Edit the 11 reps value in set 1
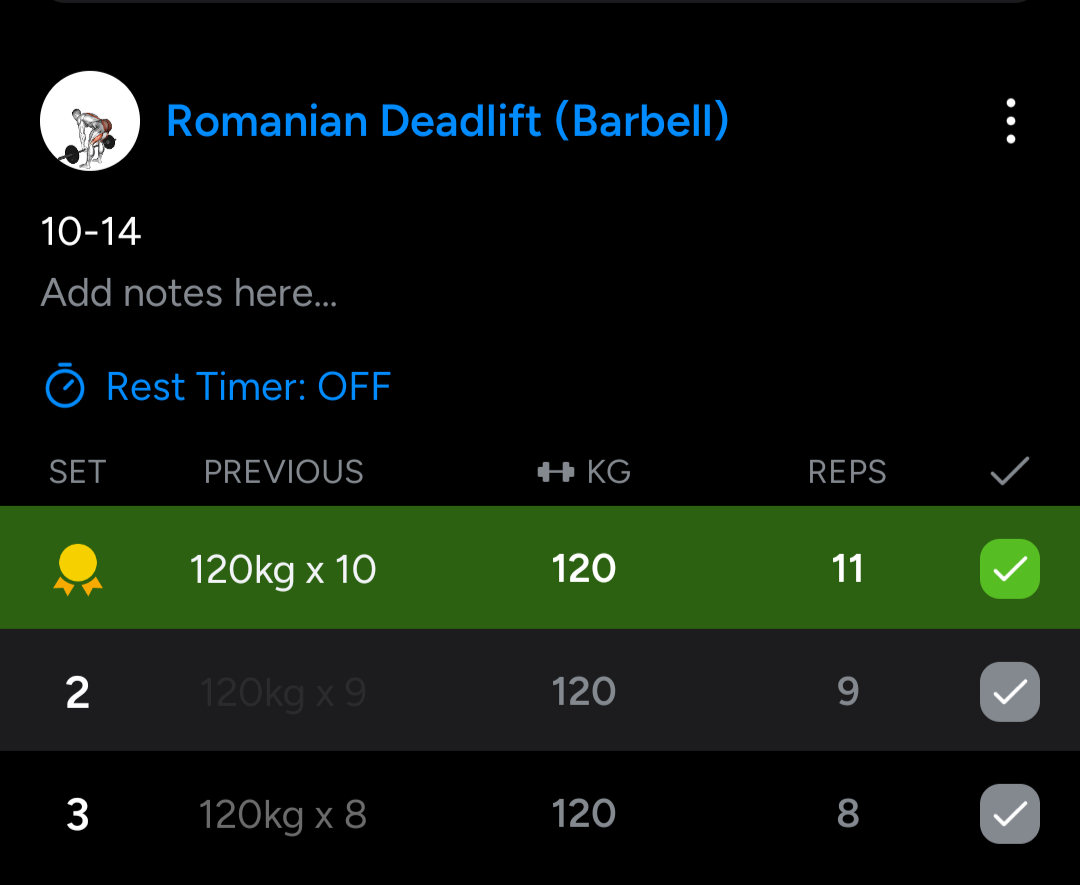The image size is (1080, 885). 847,569
